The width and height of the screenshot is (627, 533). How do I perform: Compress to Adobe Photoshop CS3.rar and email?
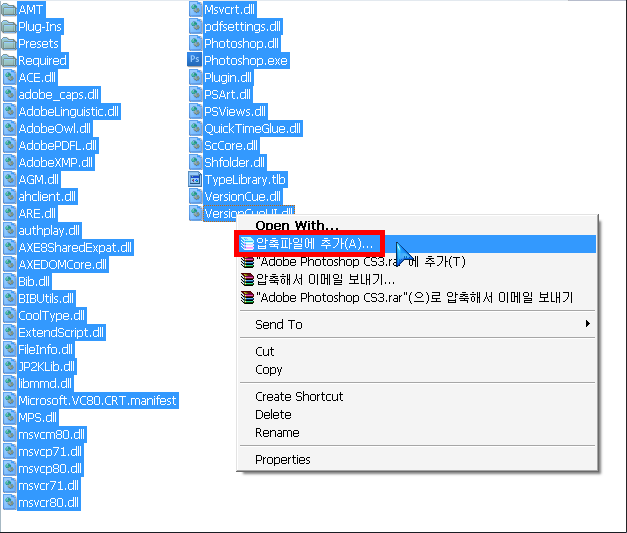click(x=417, y=297)
